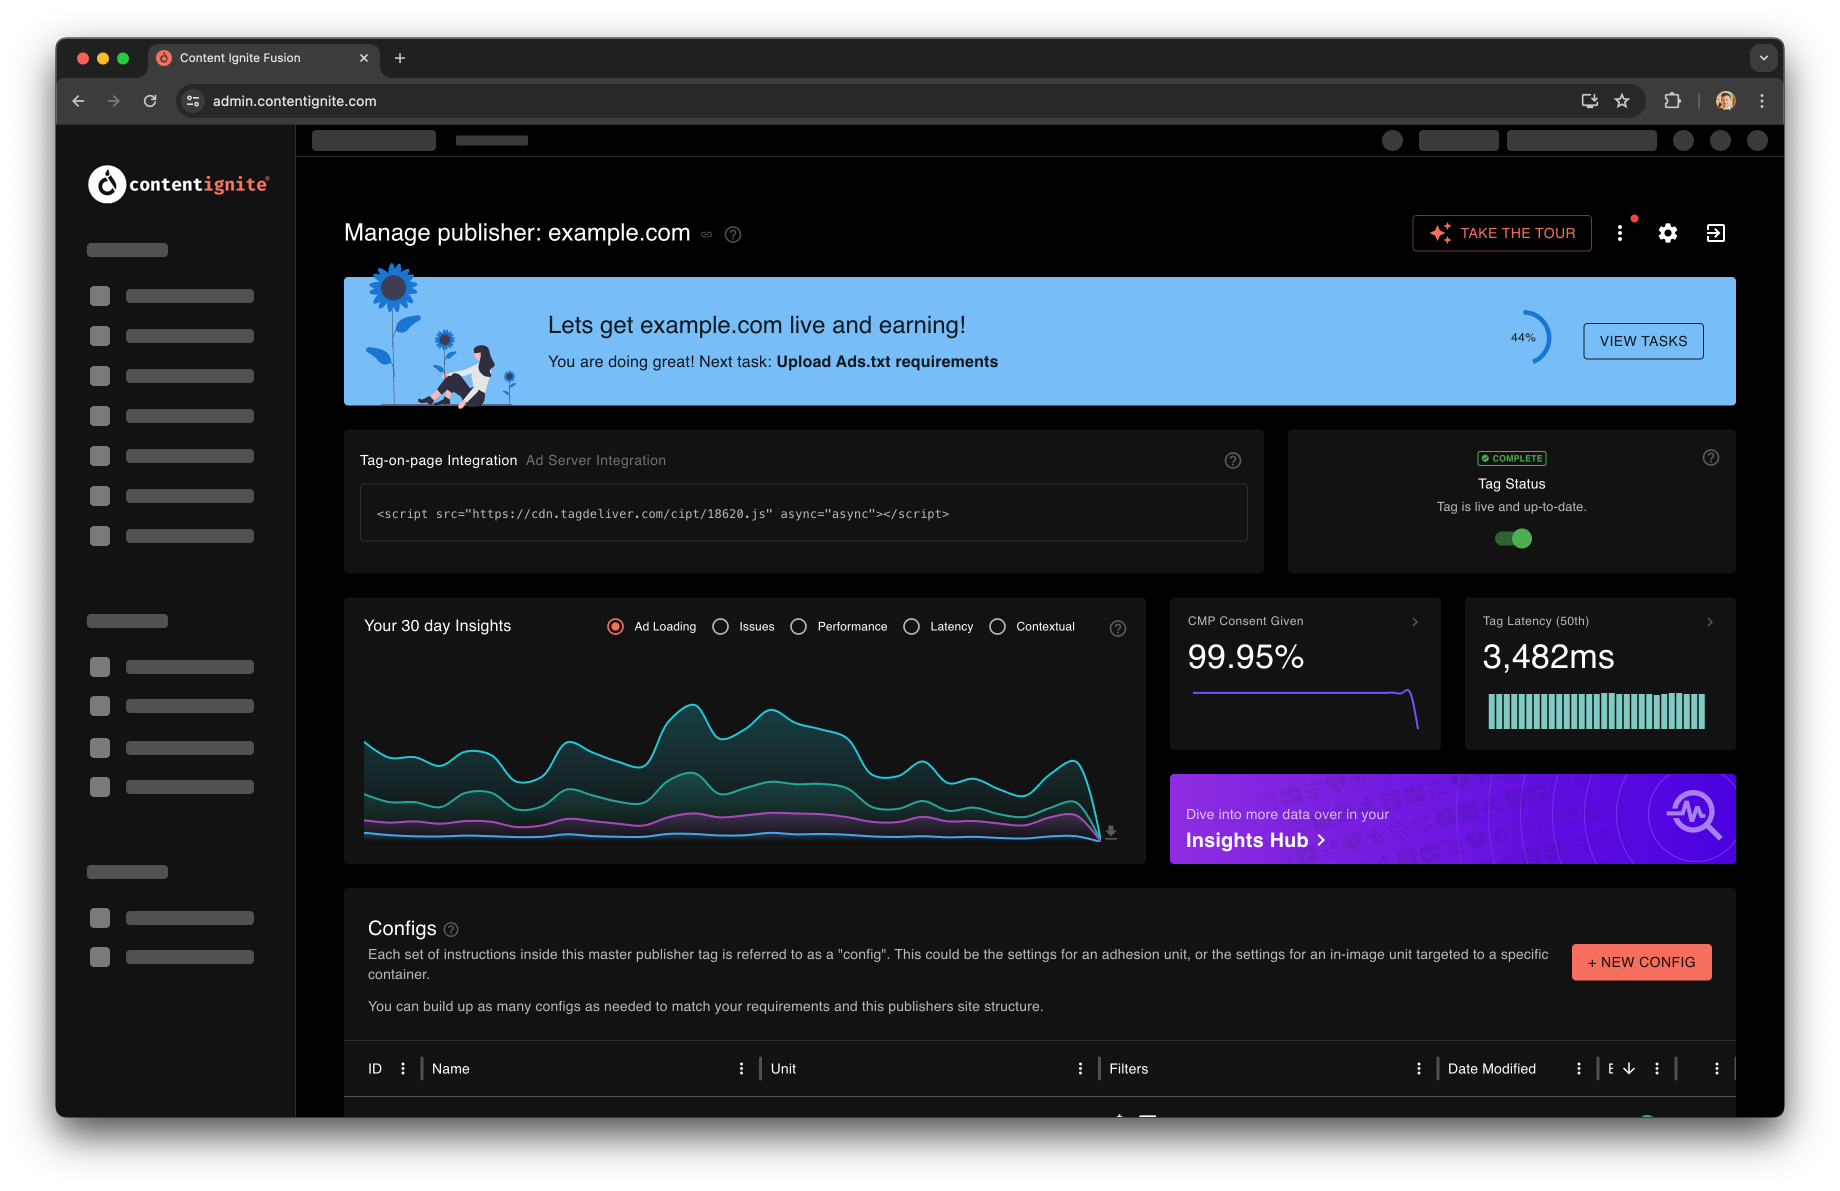Select Issues radio option
1840x1191 pixels.
coord(720,627)
